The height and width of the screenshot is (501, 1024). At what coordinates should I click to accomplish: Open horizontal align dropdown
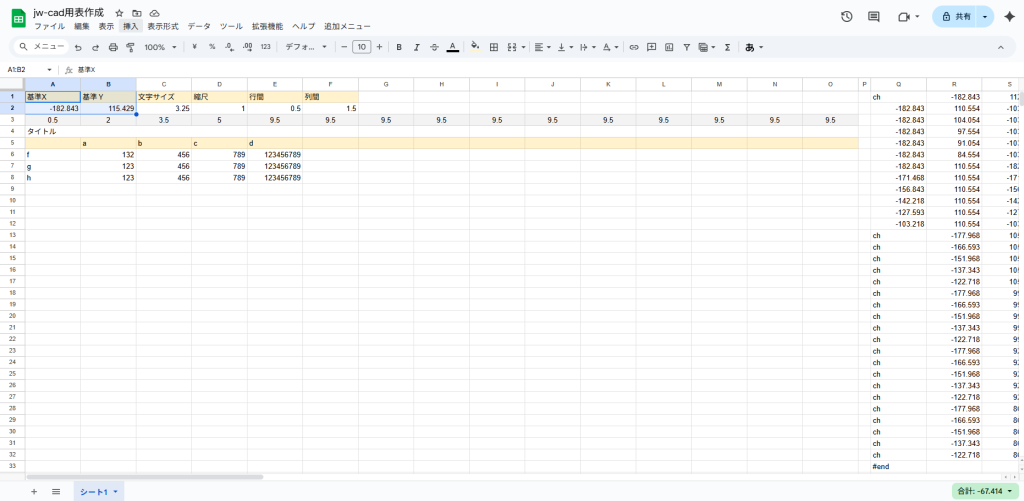542,47
